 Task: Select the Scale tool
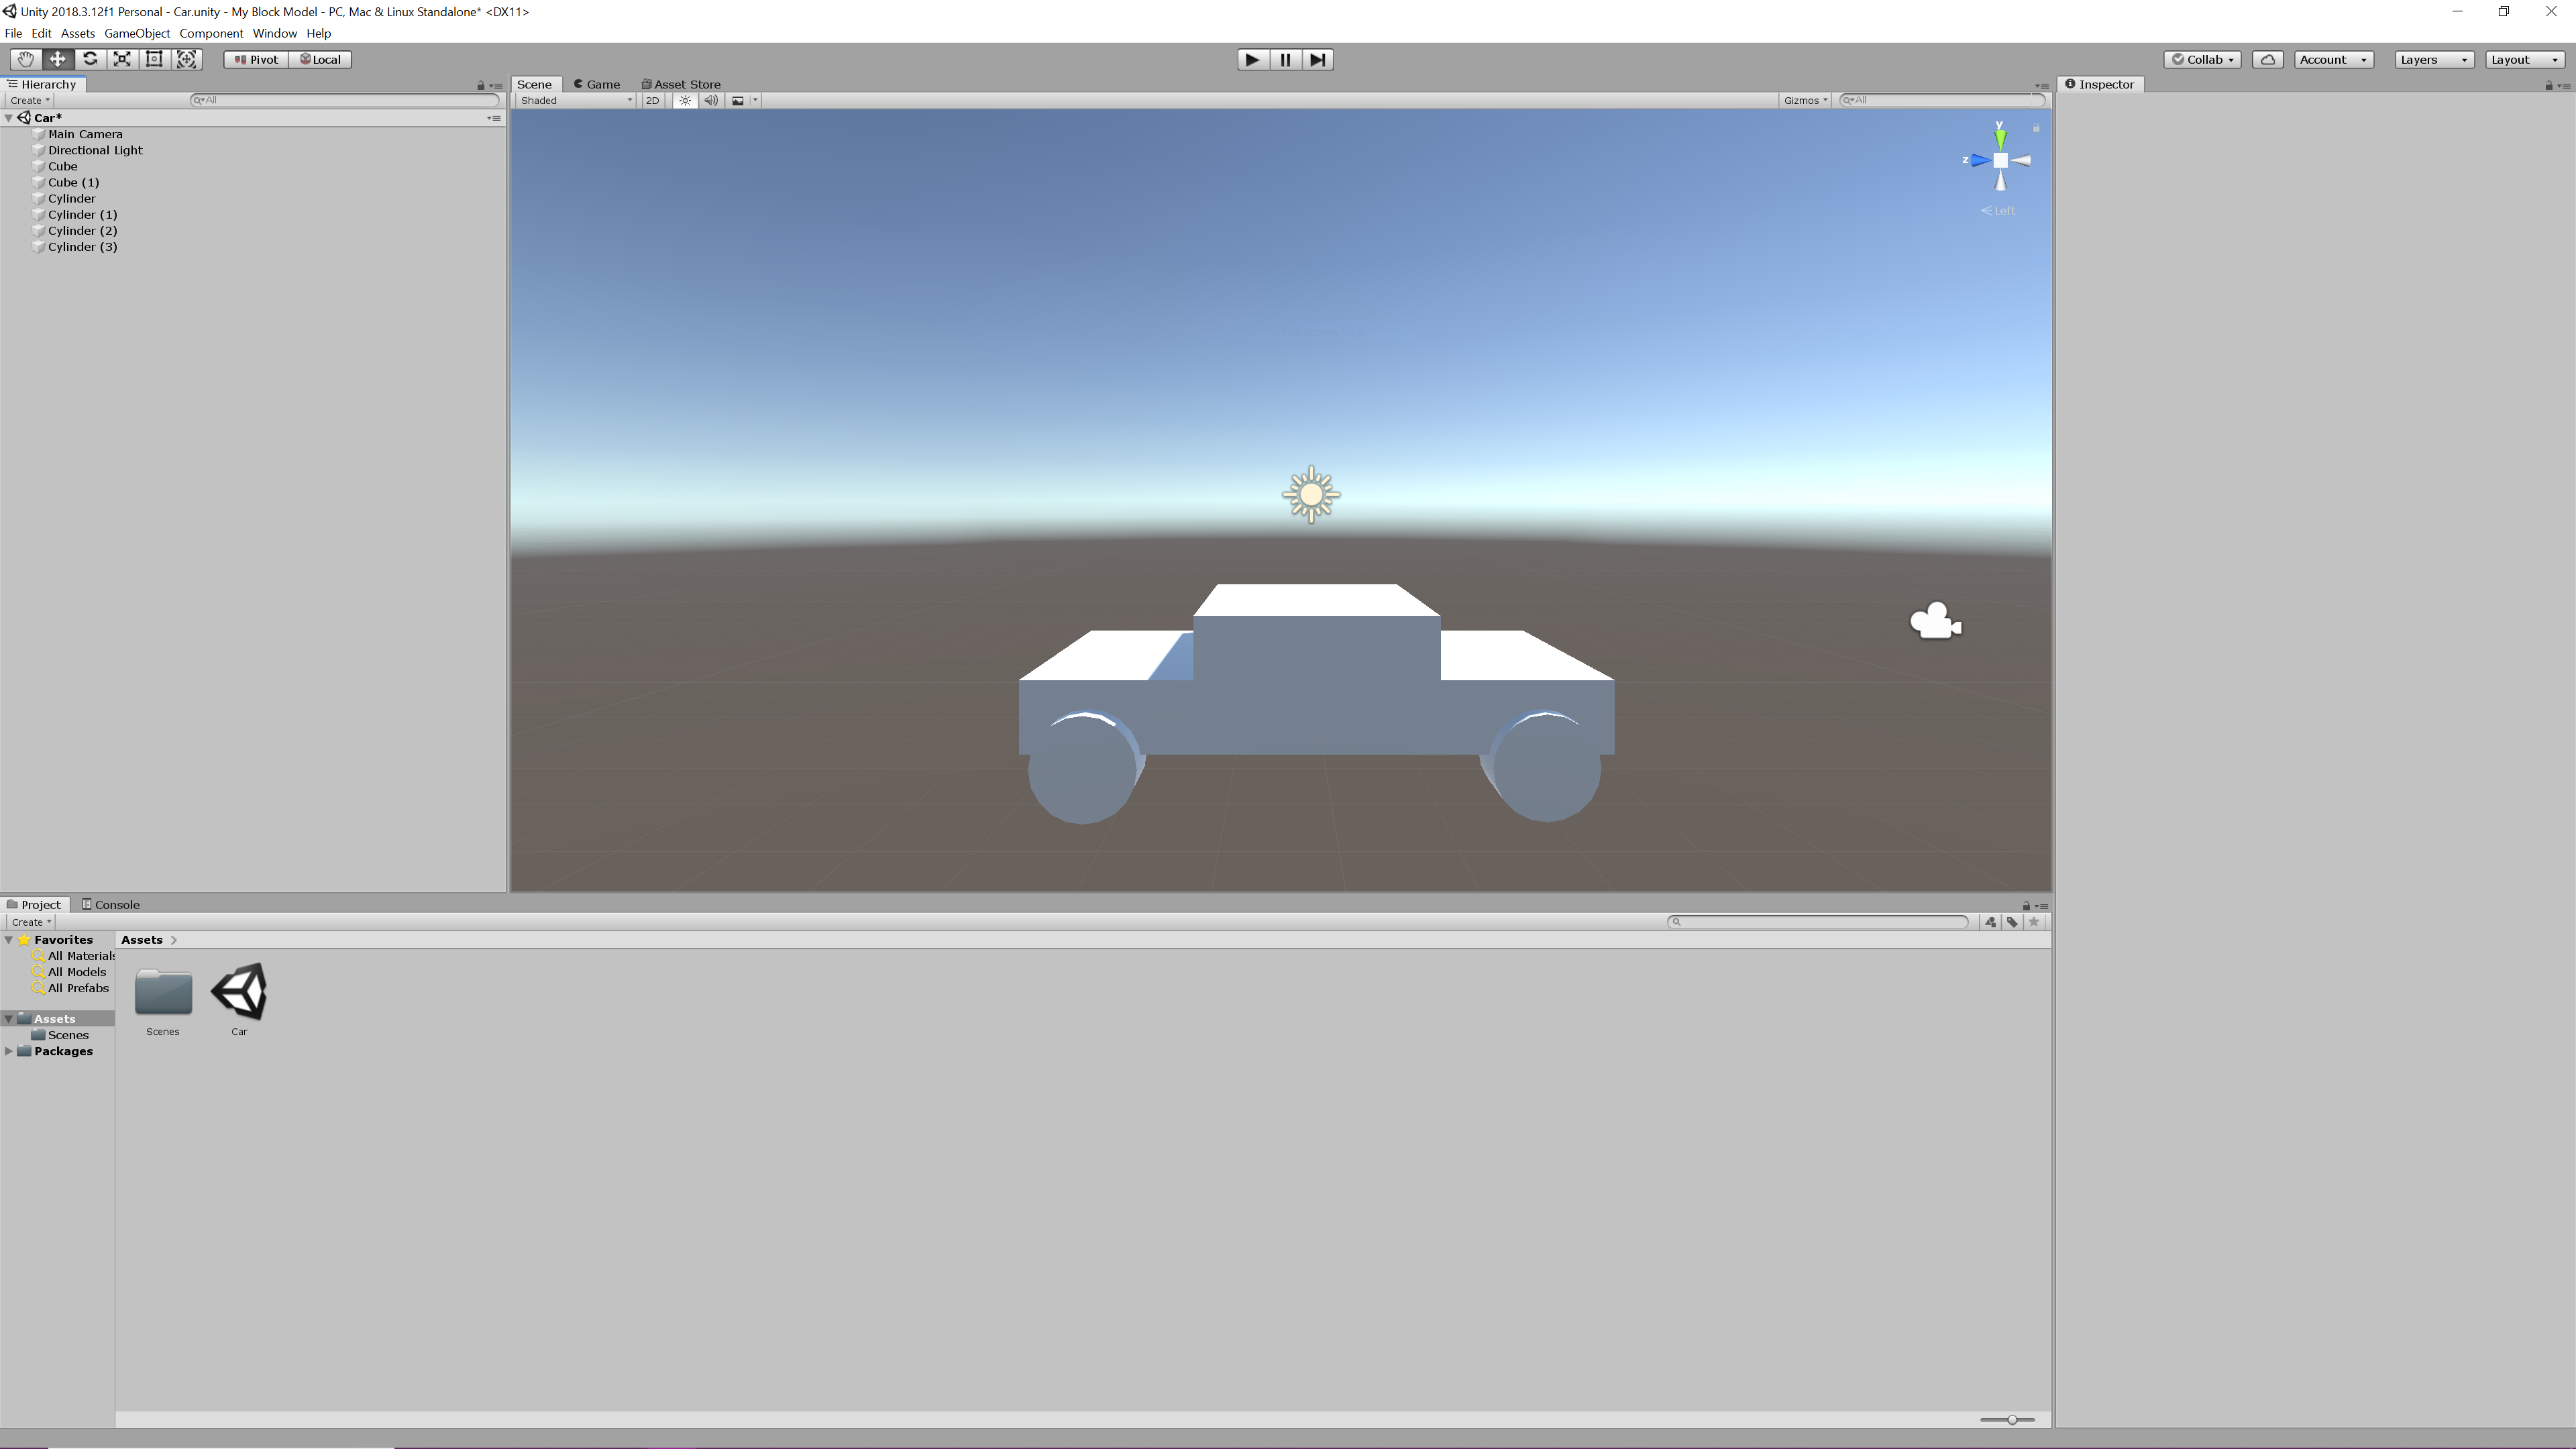pyautogui.click(x=122, y=59)
